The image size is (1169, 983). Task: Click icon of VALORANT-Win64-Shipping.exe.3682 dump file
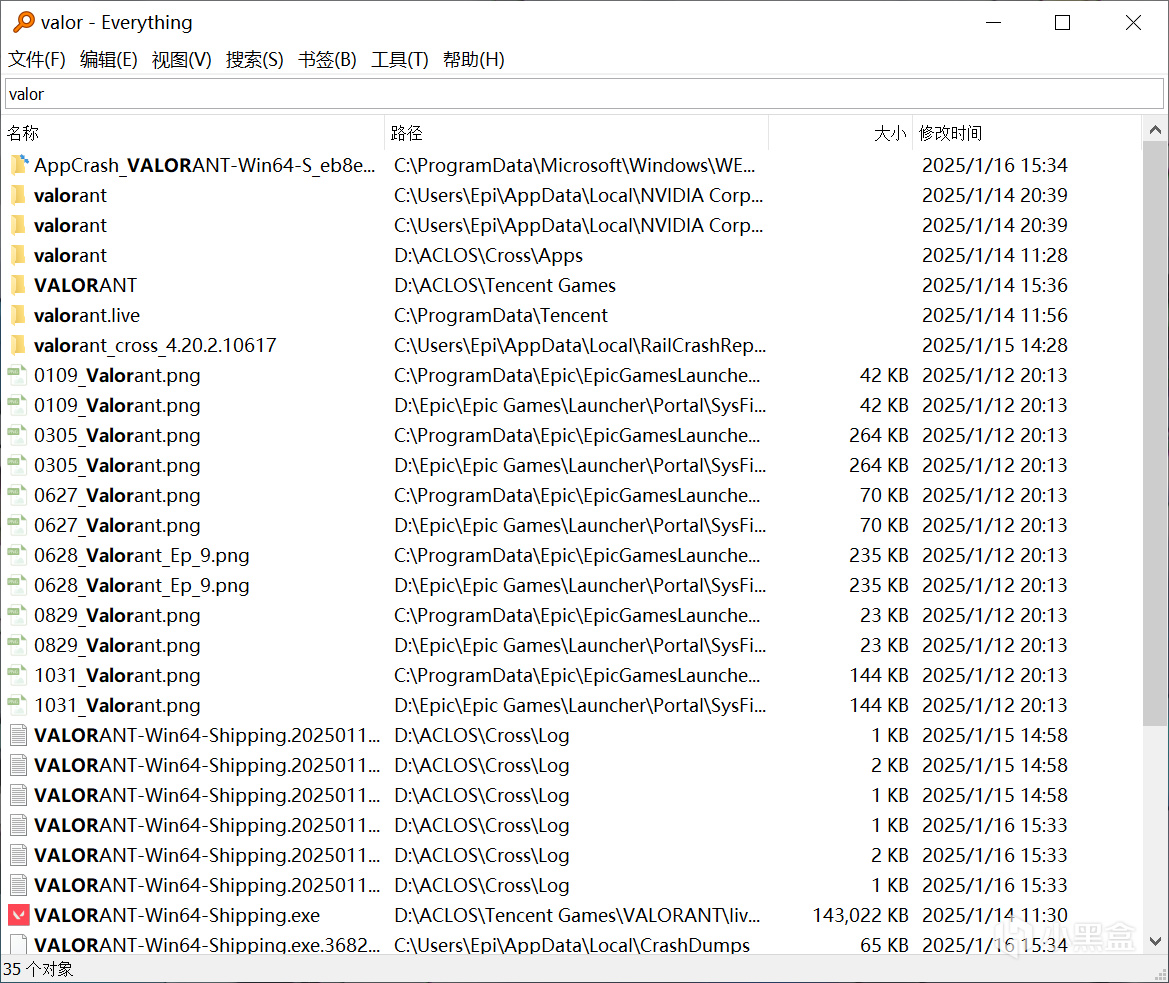[18, 945]
